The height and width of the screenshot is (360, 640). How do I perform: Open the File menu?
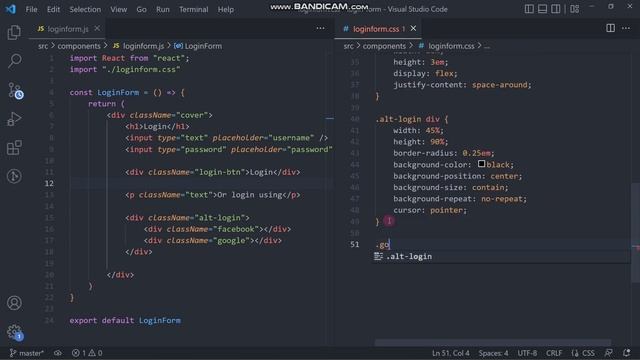click(x=31, y=9)
